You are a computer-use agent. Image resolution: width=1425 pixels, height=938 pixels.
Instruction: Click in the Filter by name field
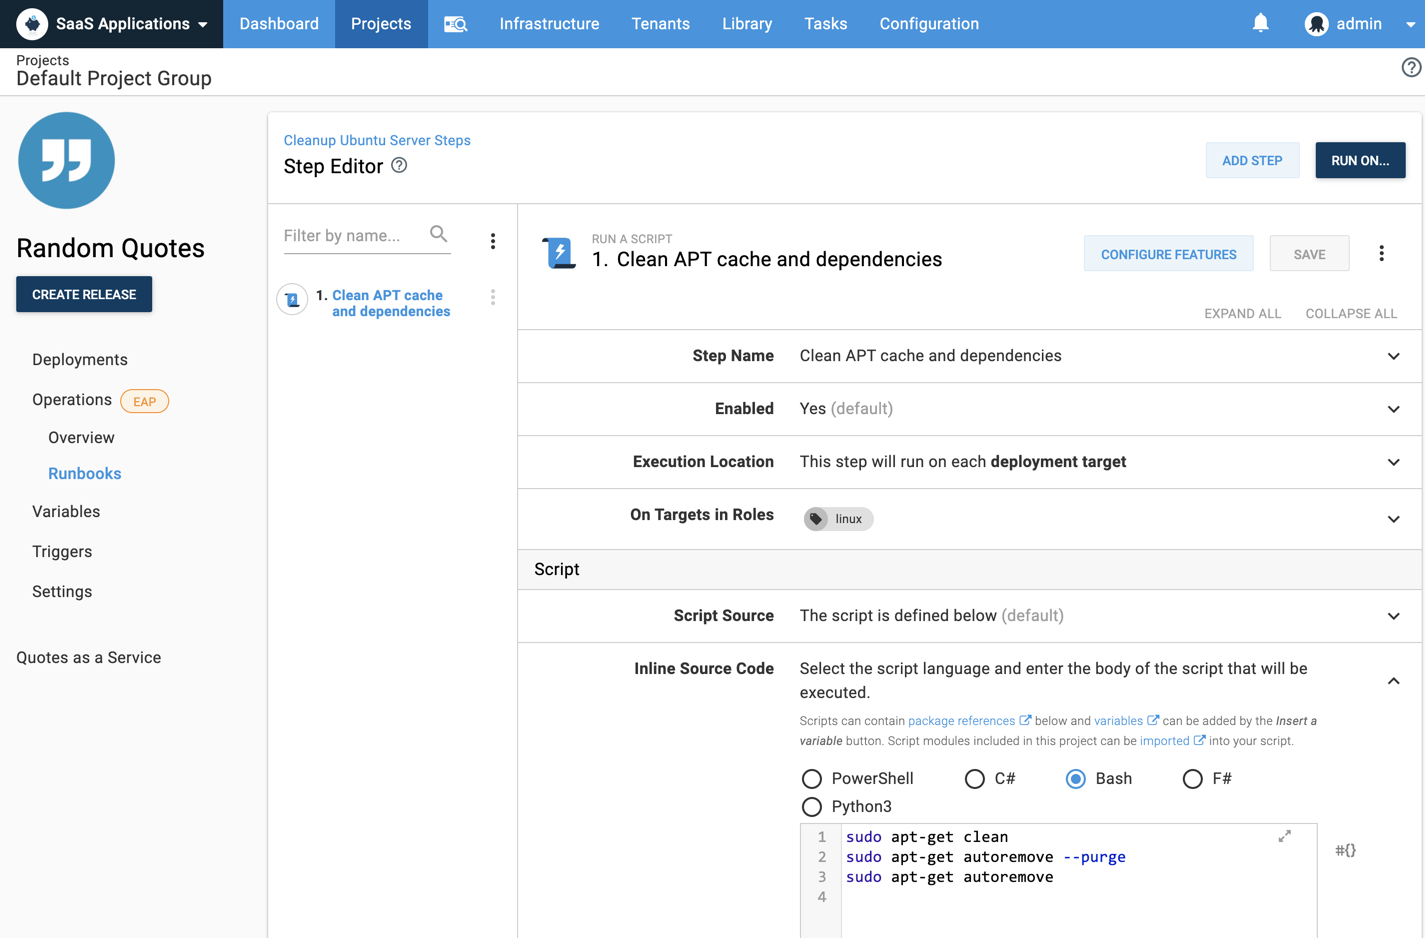[x=352, y=236]
